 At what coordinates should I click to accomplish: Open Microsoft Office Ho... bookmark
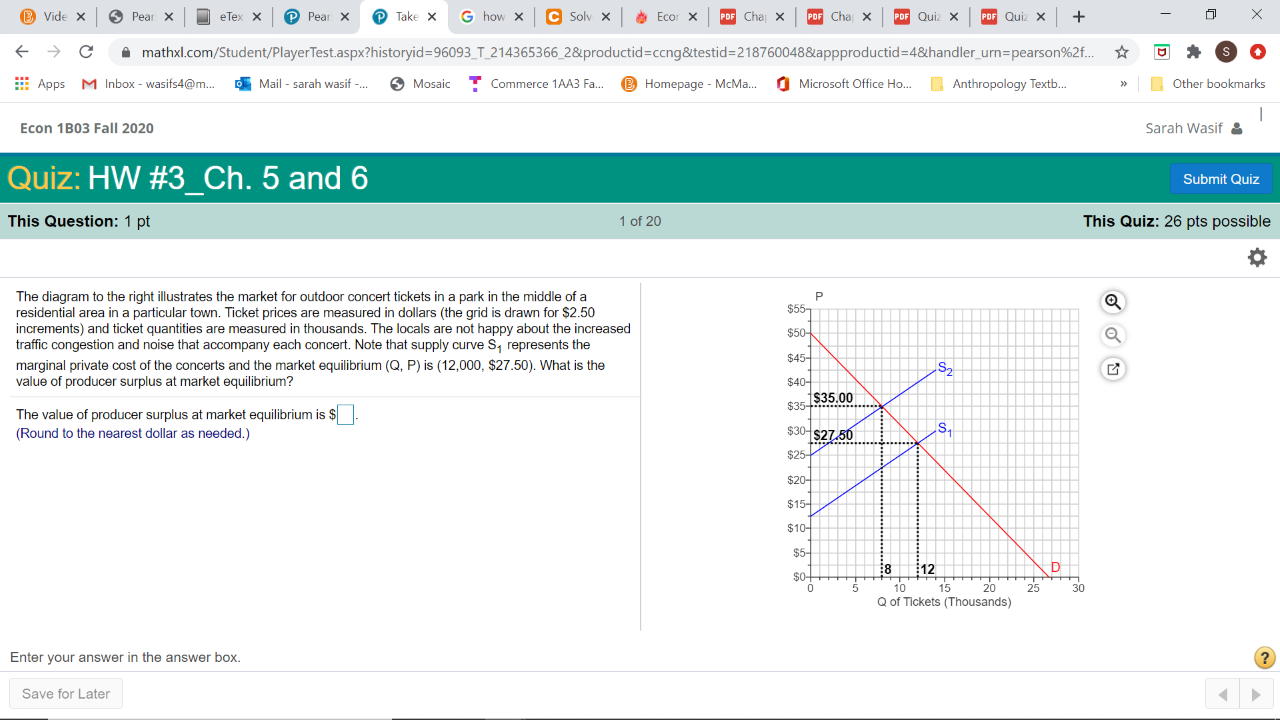pos(844,84)
